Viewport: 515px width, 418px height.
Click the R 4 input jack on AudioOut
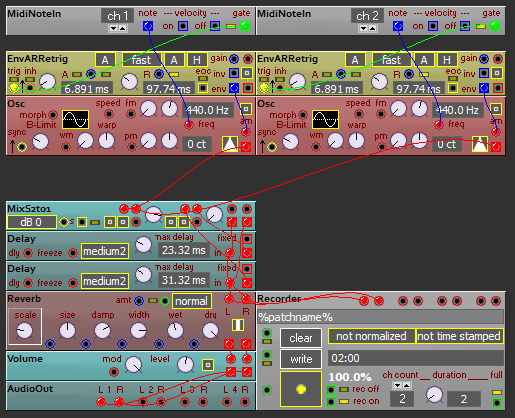tap(245, 402)
